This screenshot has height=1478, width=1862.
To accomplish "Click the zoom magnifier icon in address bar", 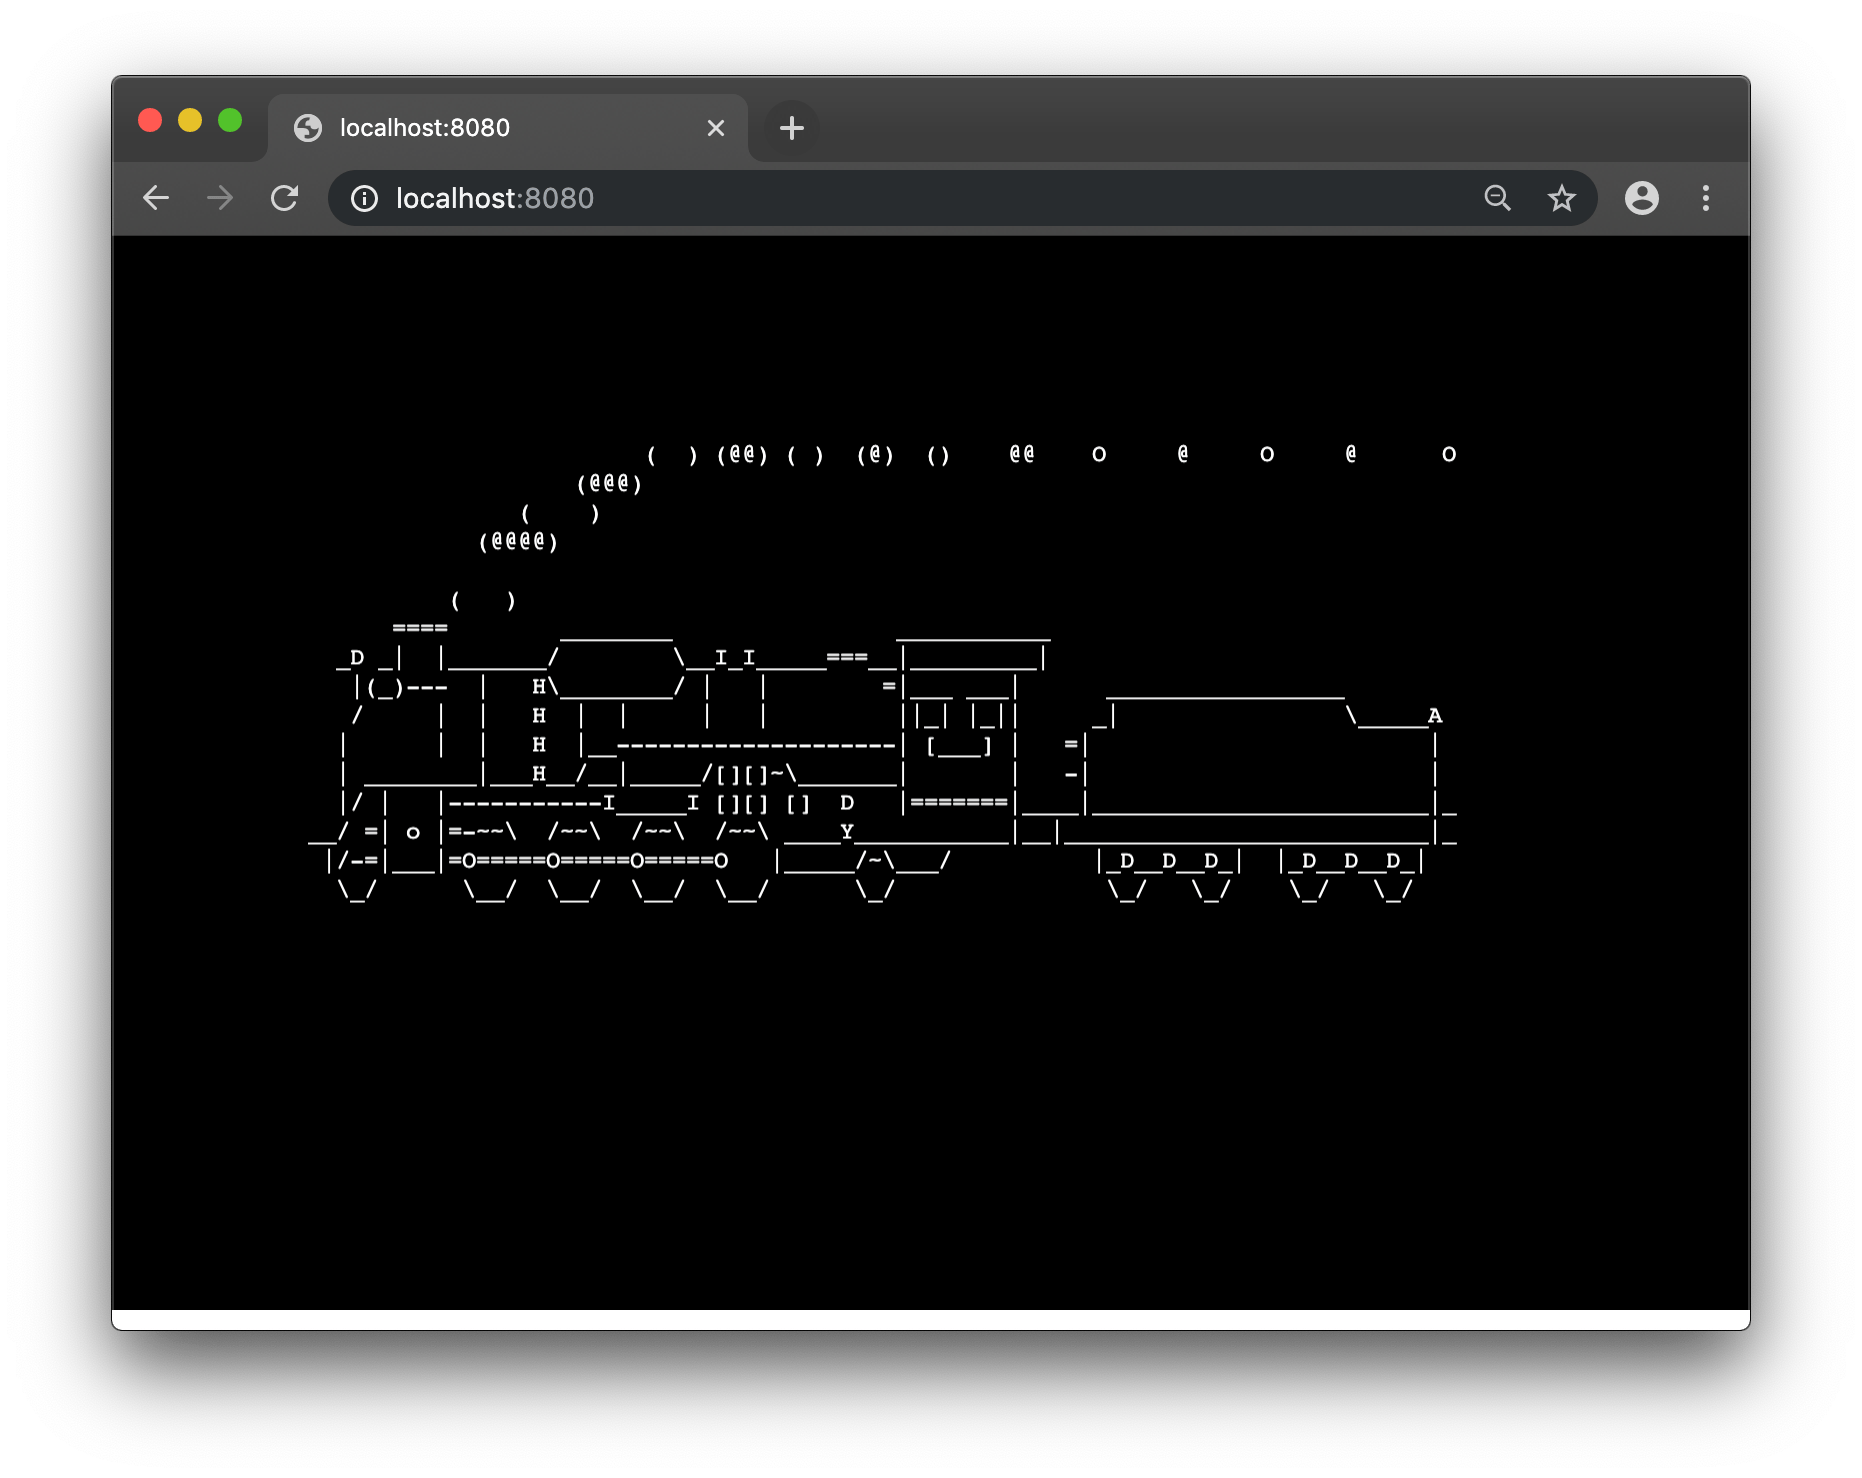I will pos(1497,198).
